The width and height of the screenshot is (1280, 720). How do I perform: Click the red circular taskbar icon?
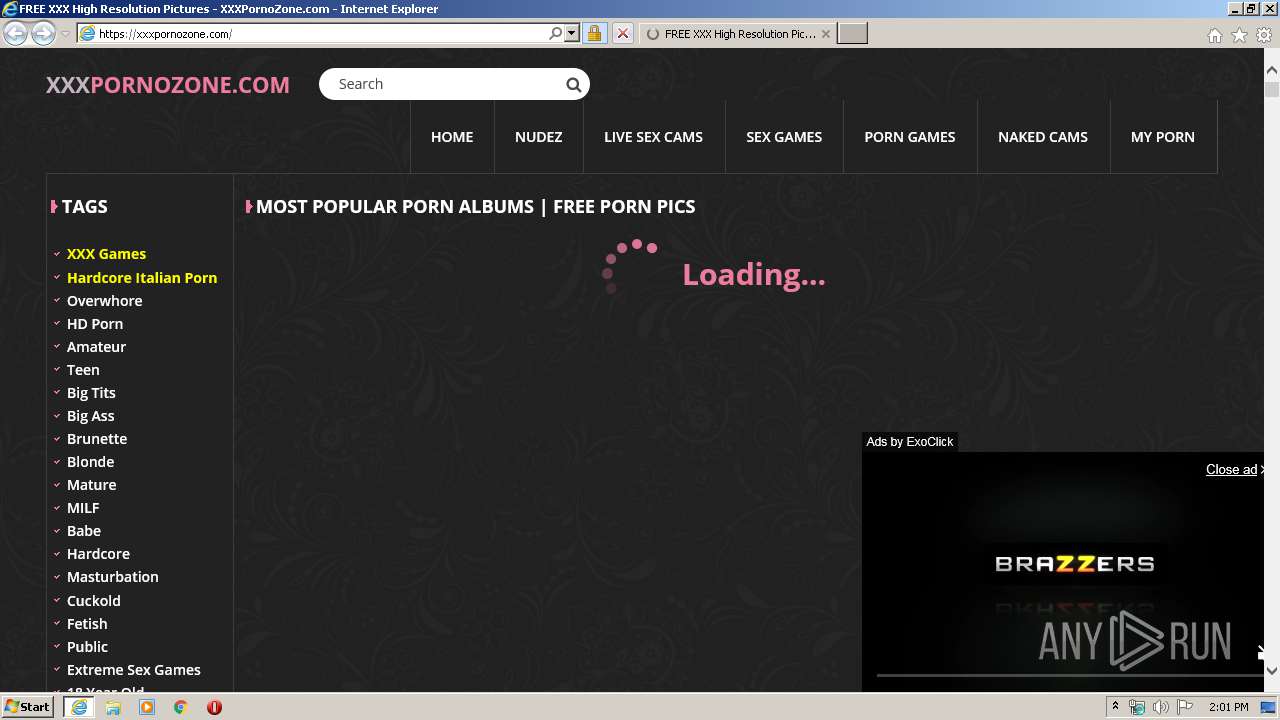coord(214,707)
